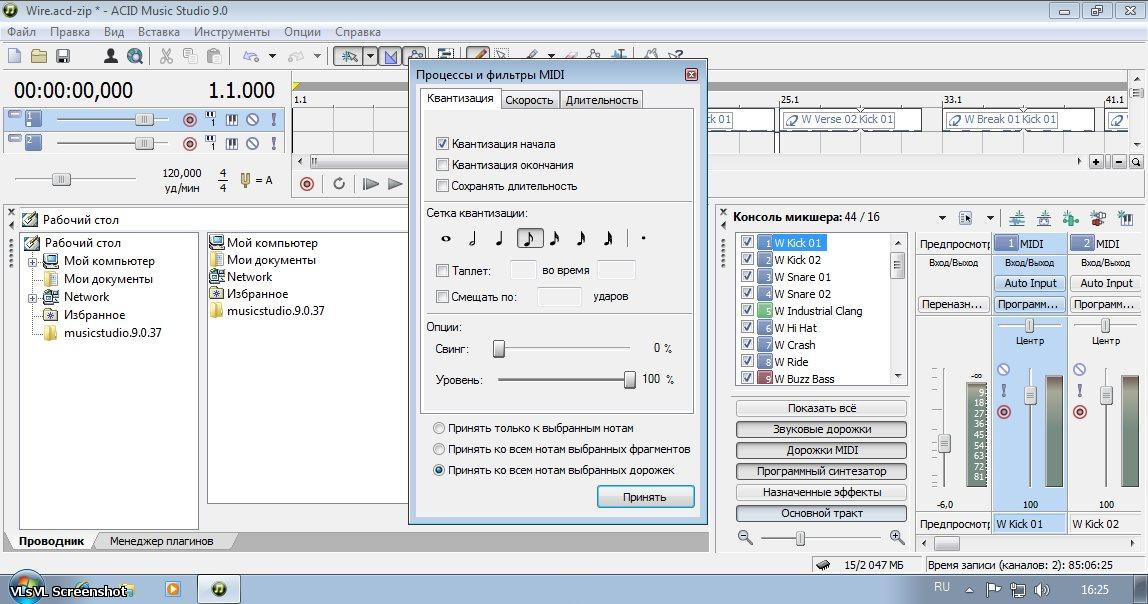Arm record on the W Kick 02 mixer channel
Viewport: 1148px width, 604px height.
coord(1080,412)
